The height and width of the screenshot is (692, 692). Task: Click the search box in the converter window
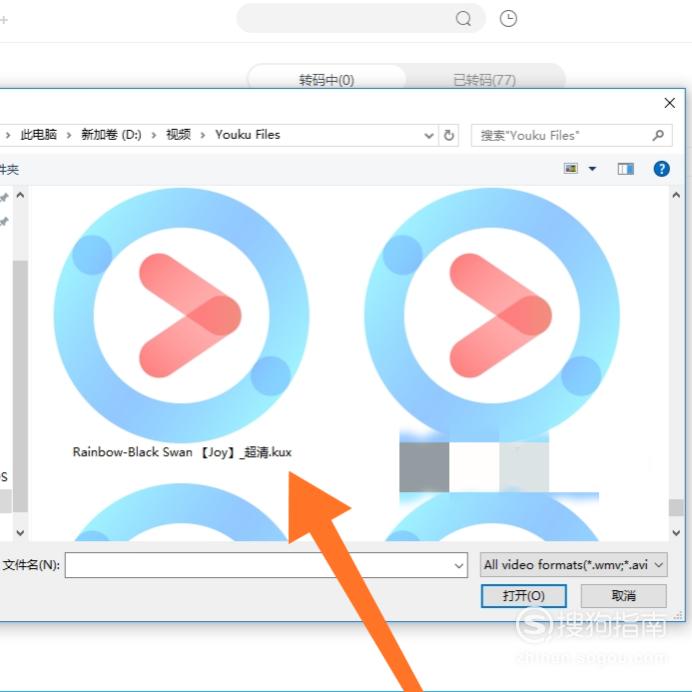361,19
